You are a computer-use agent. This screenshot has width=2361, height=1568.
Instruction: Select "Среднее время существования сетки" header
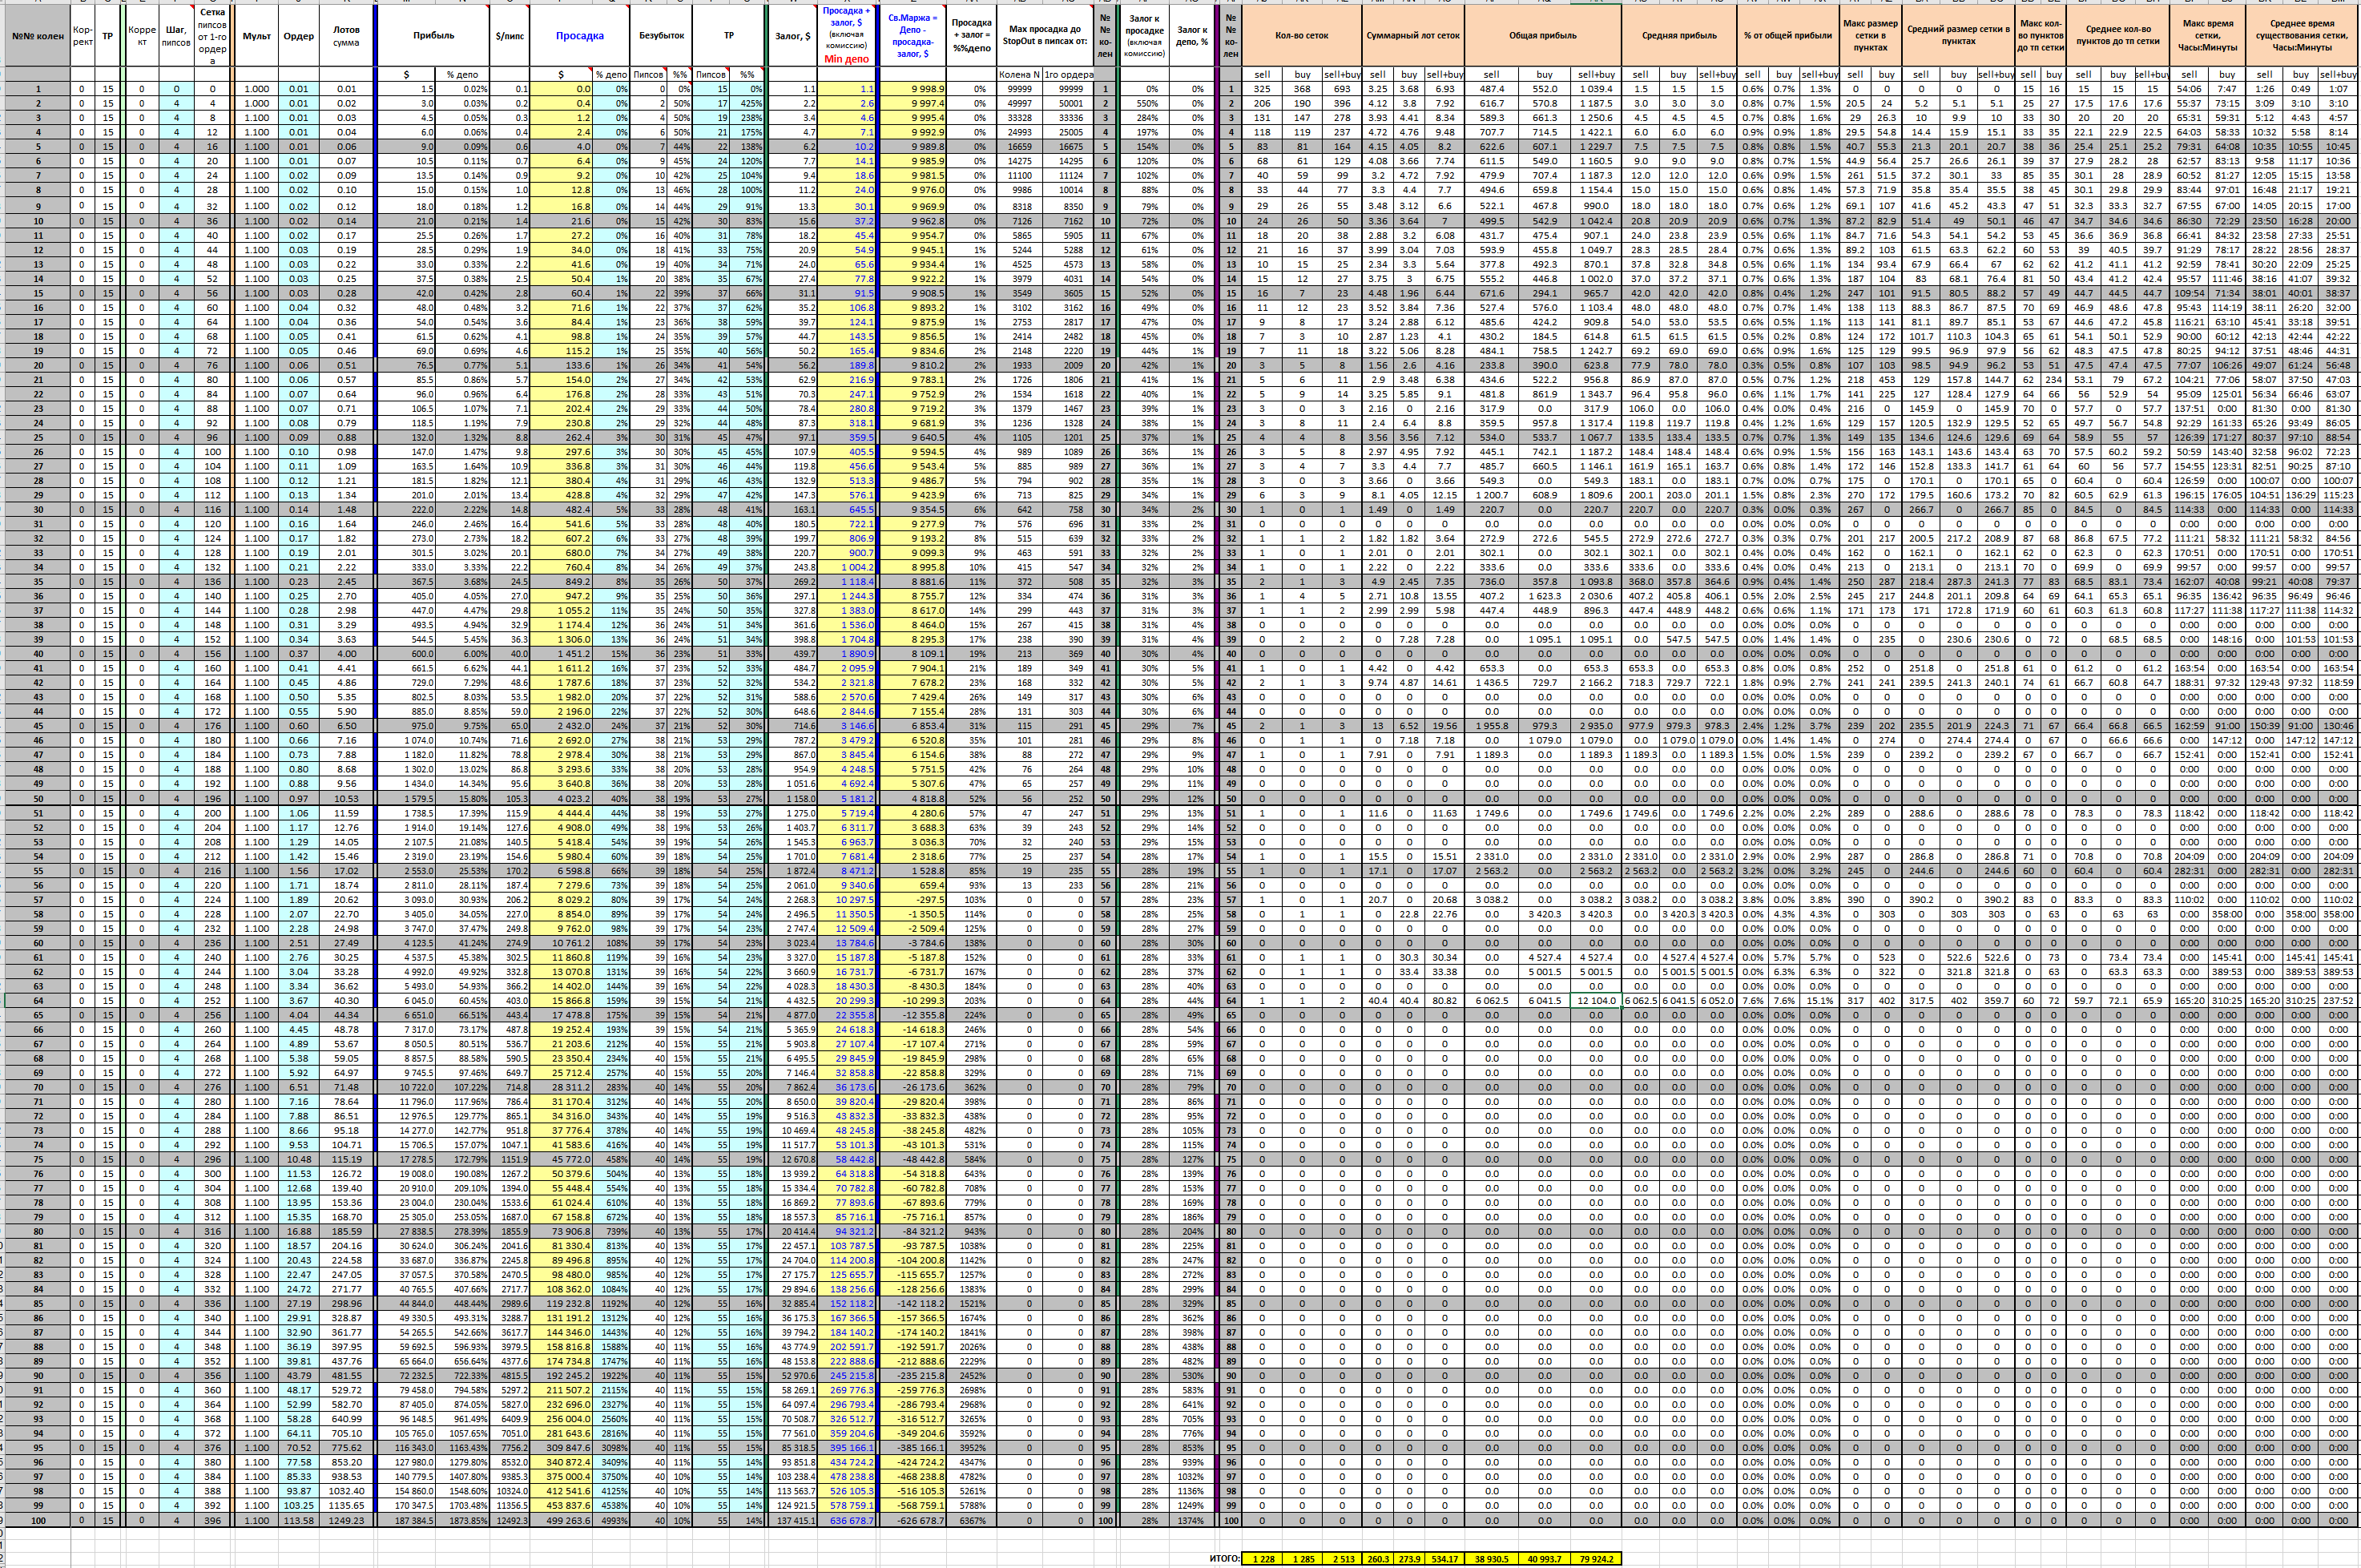(x=2301, y=36)
